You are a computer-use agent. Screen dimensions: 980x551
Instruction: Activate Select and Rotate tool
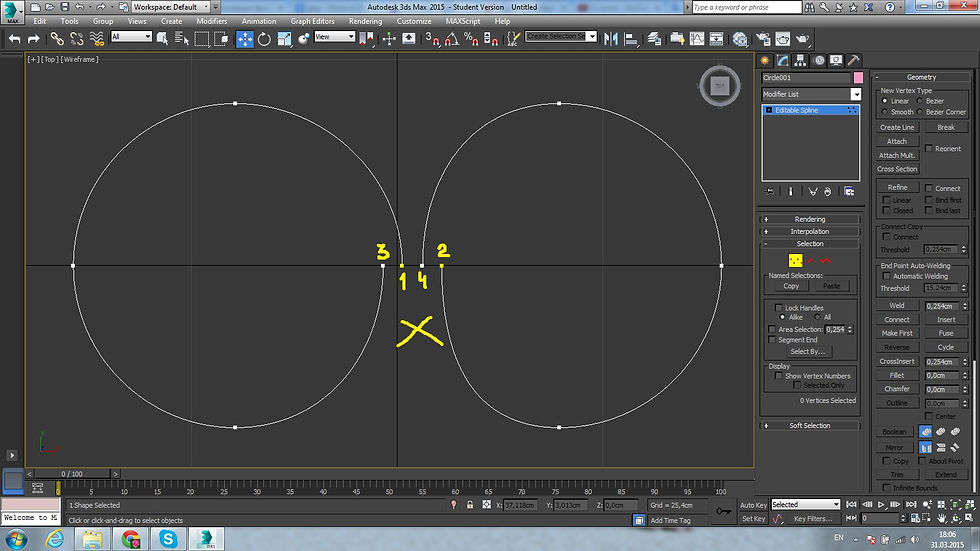(x=264, y=39)
